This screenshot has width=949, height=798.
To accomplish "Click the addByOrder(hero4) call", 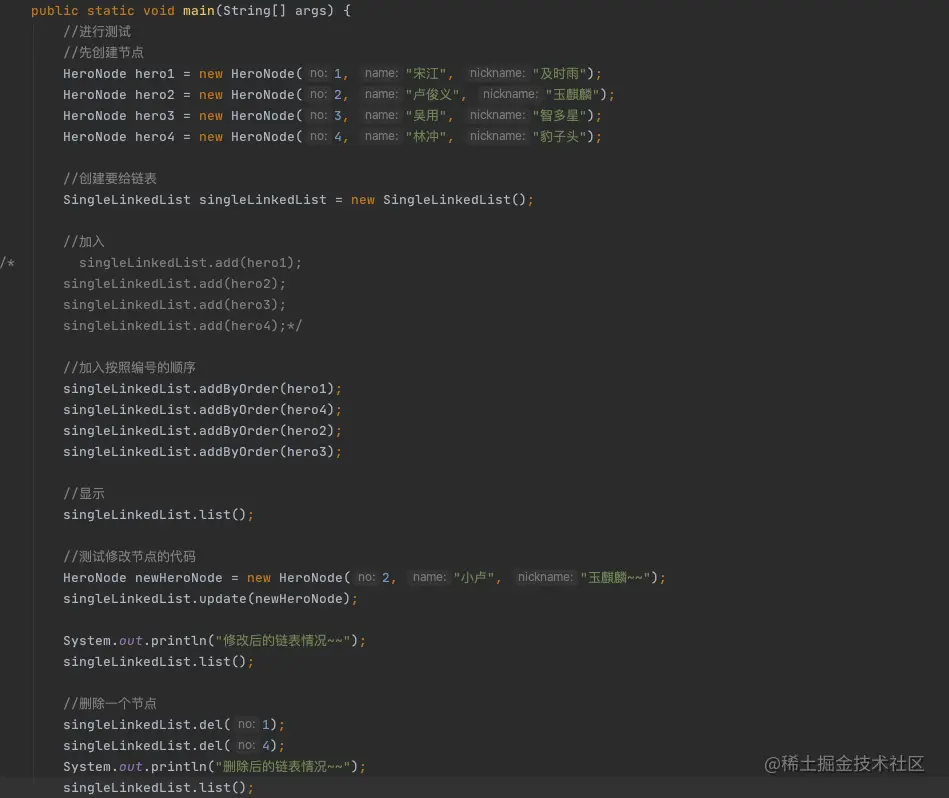I will pyautogui.click(x=202, y=410).
